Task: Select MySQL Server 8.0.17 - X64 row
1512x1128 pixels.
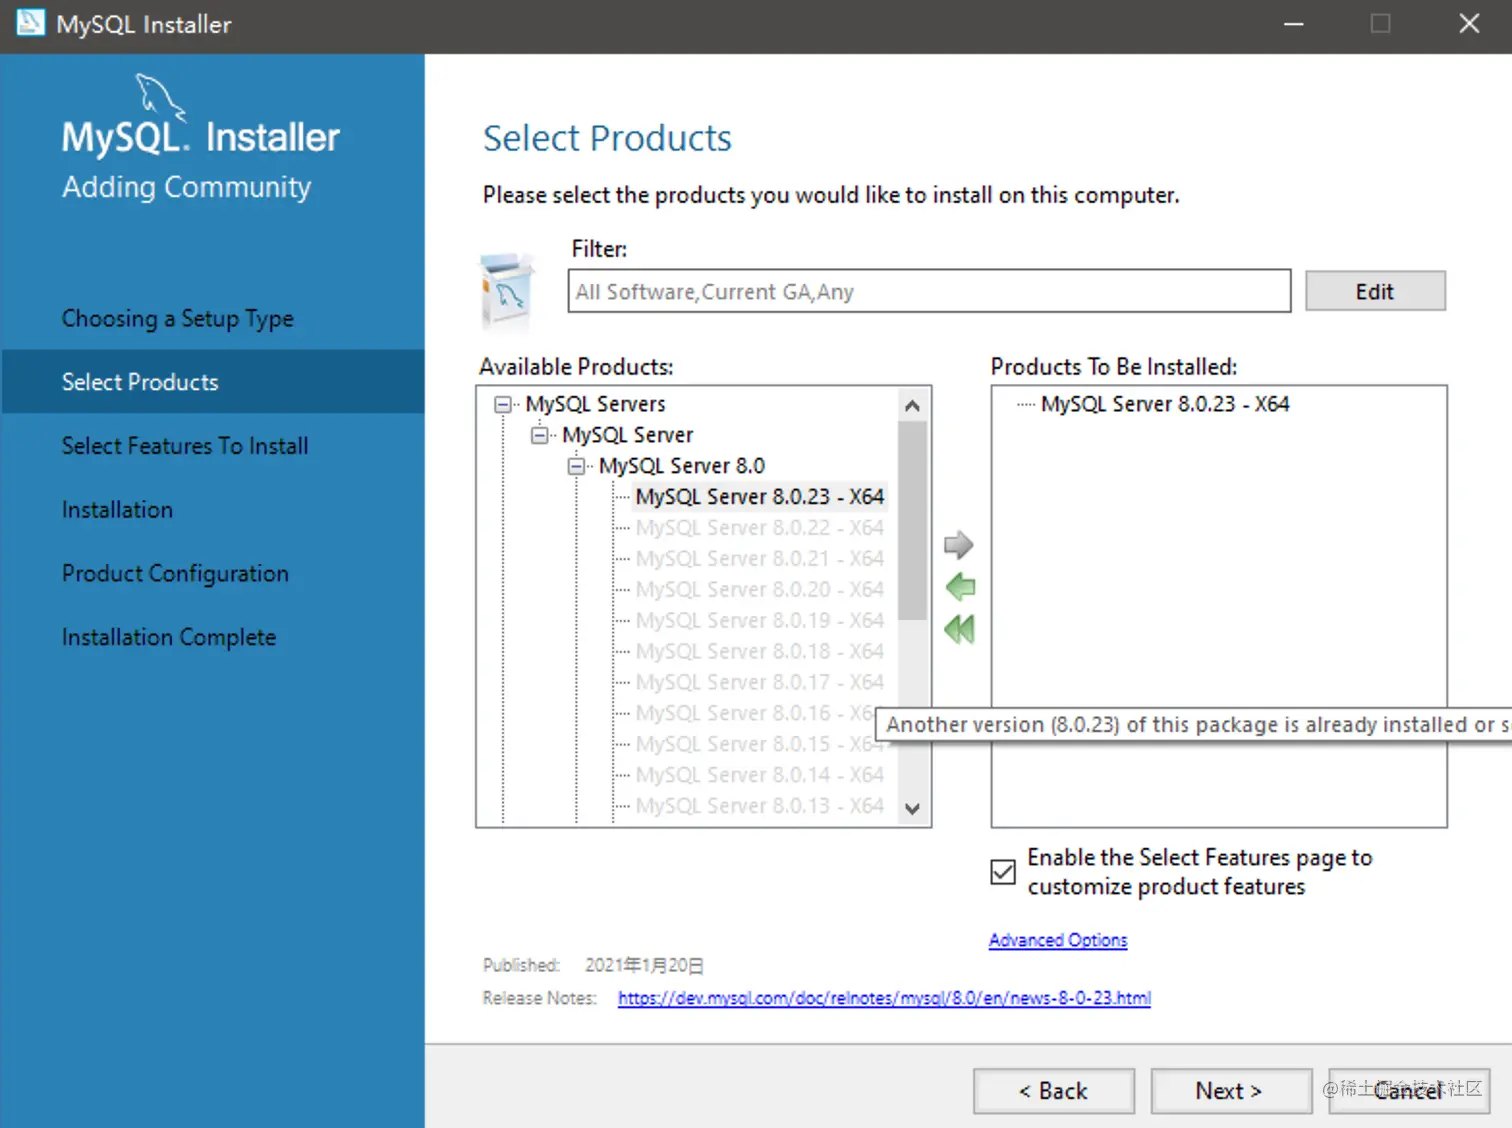Action: [x=759, y=683]
